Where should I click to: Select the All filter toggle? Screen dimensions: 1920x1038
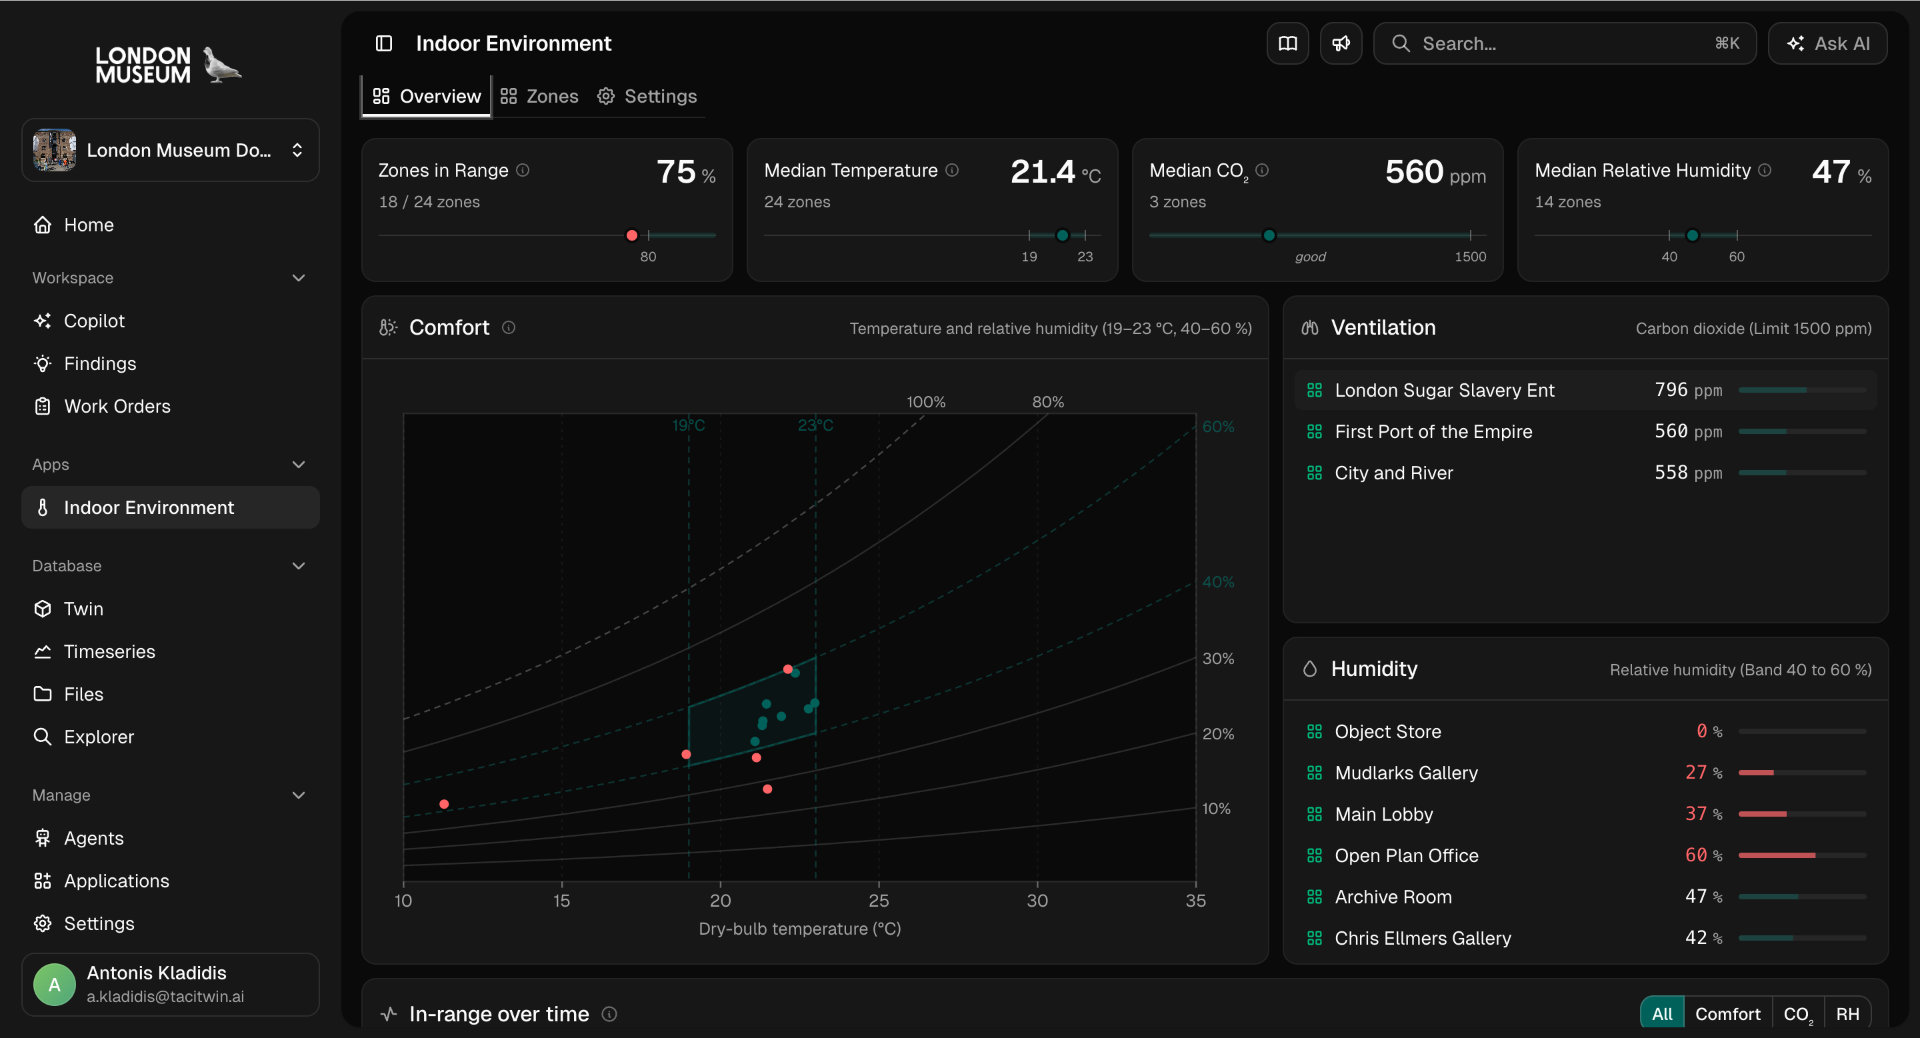click(1662, 1014)
